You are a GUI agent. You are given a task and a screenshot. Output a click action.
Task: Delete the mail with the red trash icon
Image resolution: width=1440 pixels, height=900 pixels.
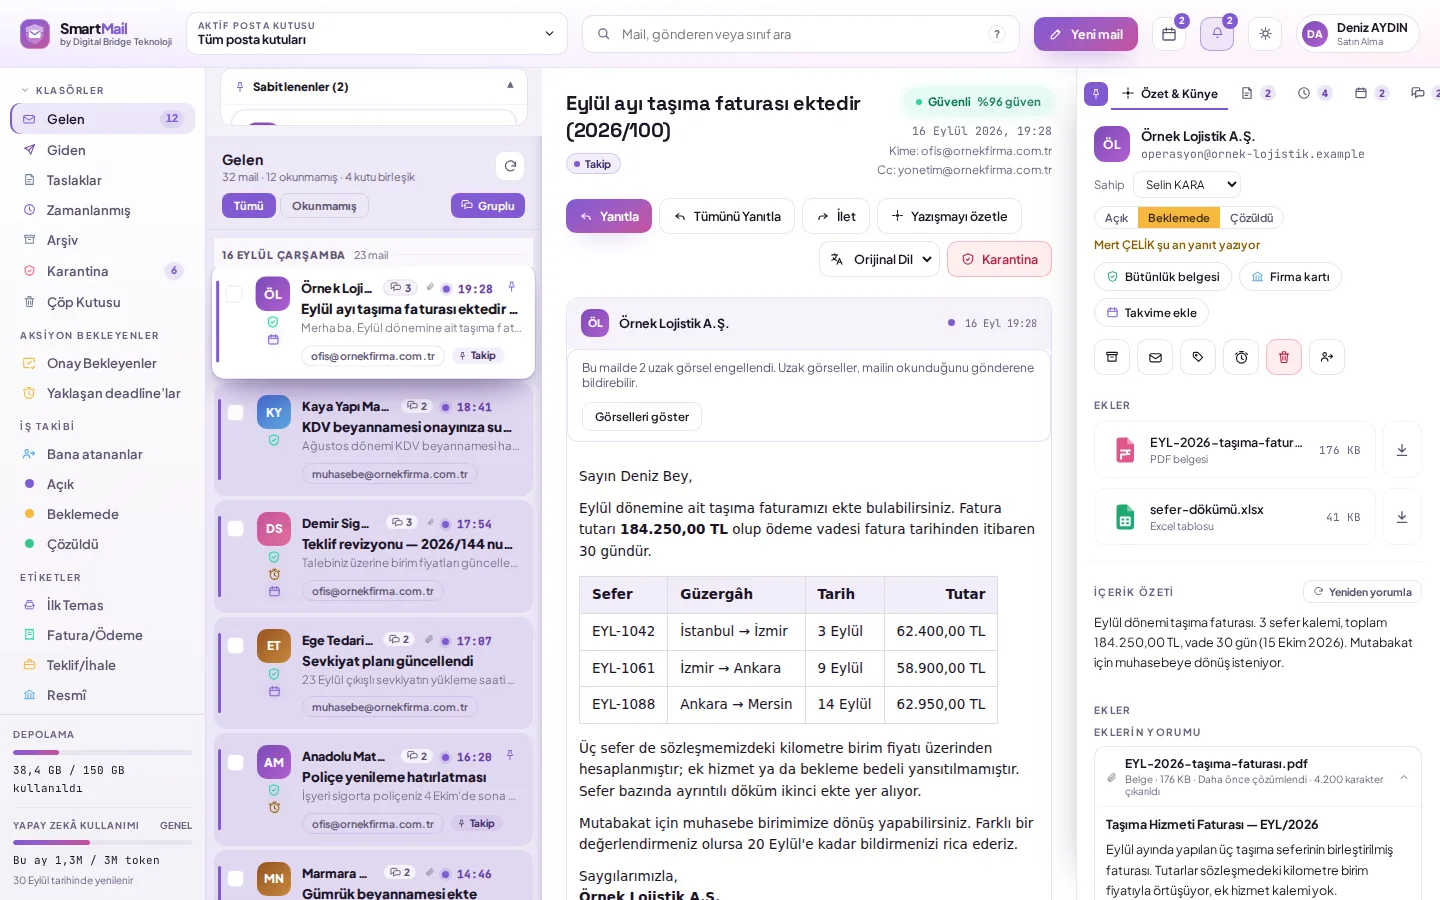click(x=1284, y=357)
